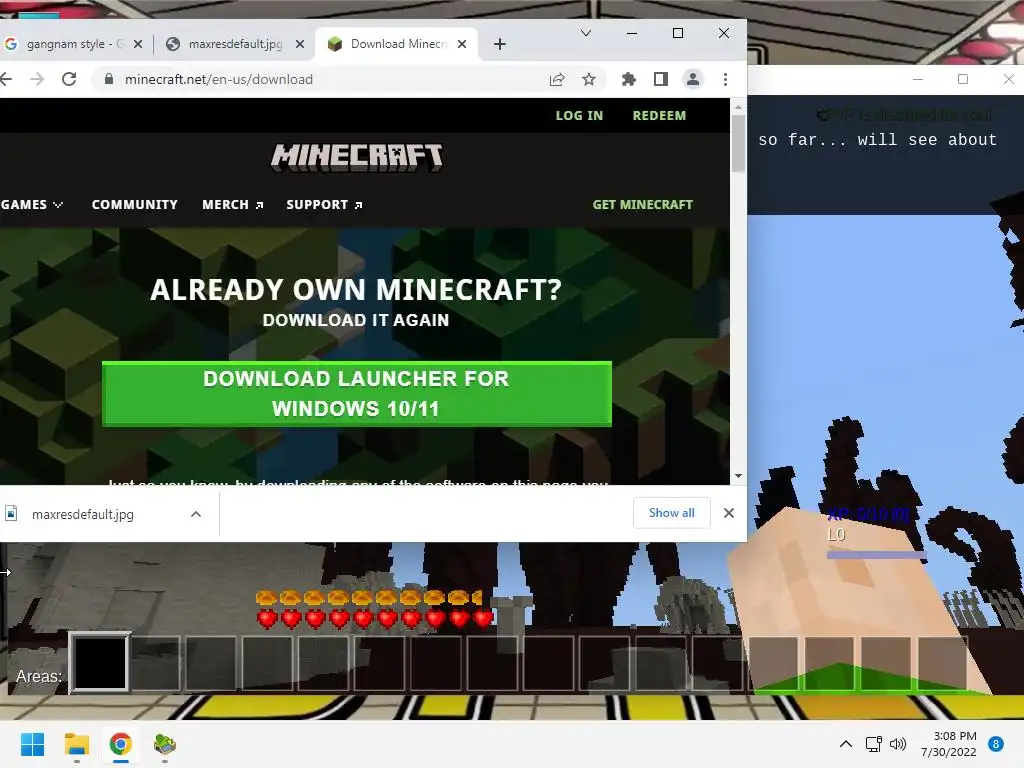Click the Minecraft logo
The width and height of the screenshot is (1024, 768).
coord(357,157)
